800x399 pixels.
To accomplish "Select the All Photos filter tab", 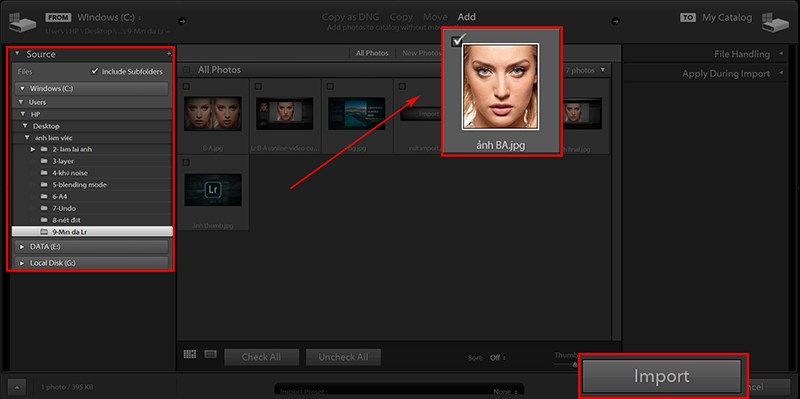I will [x=372, y=53].
